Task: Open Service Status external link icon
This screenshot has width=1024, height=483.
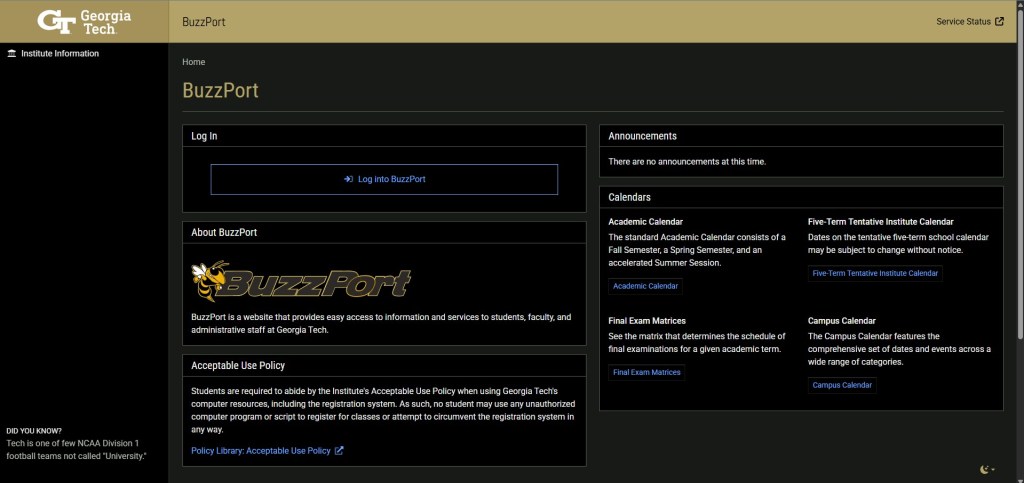Action: click(999, 22)
